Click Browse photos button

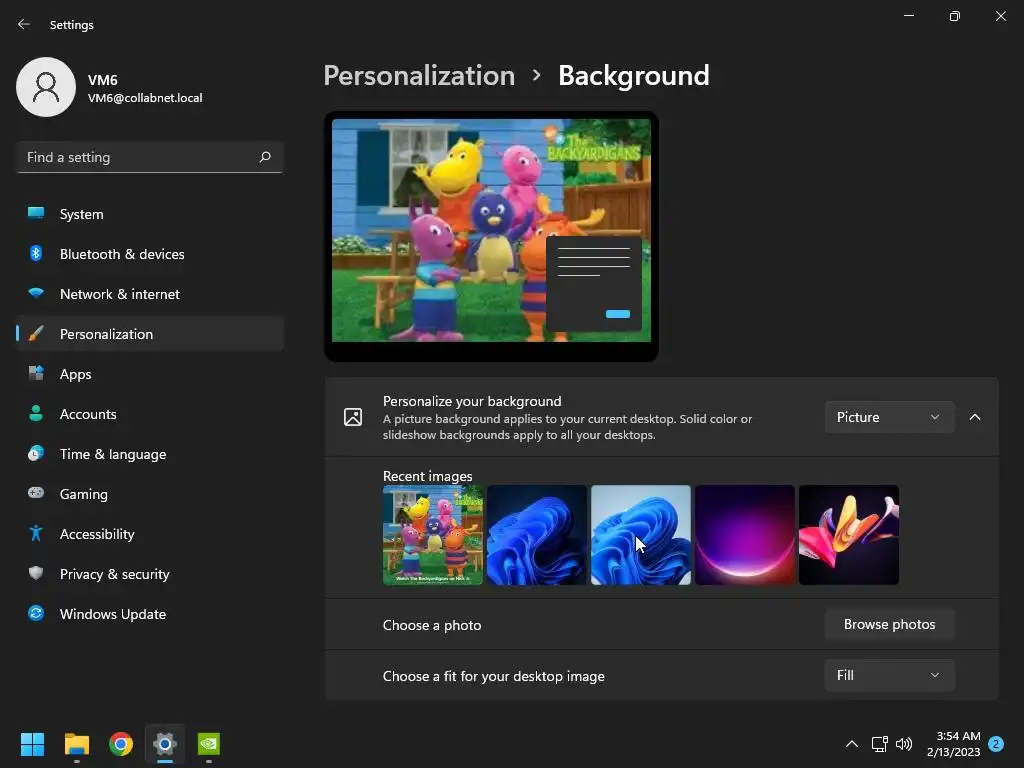click(889, 624)
